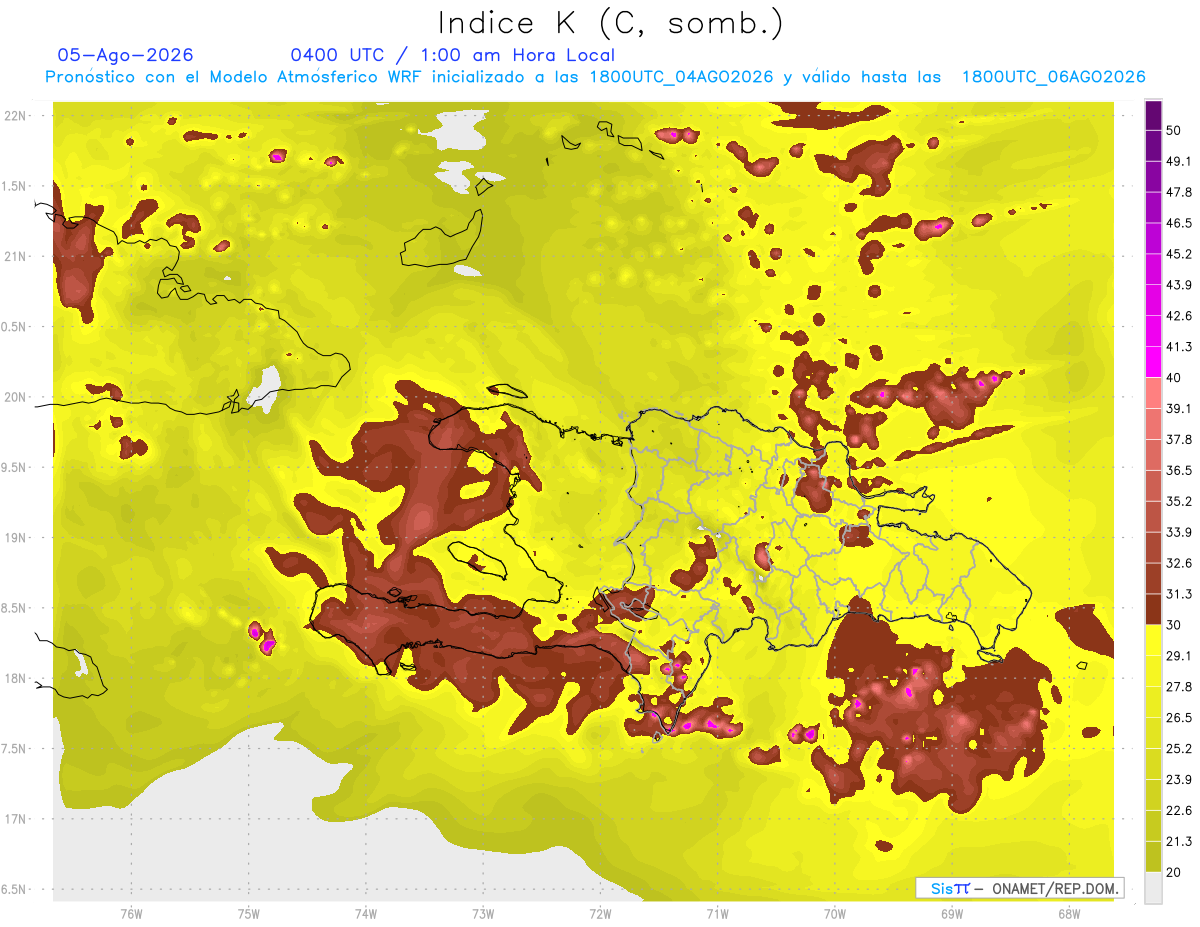Viewport: 1200px width, 927px height.
Task: Click the 22N latitude axis label
Action: 17,116
